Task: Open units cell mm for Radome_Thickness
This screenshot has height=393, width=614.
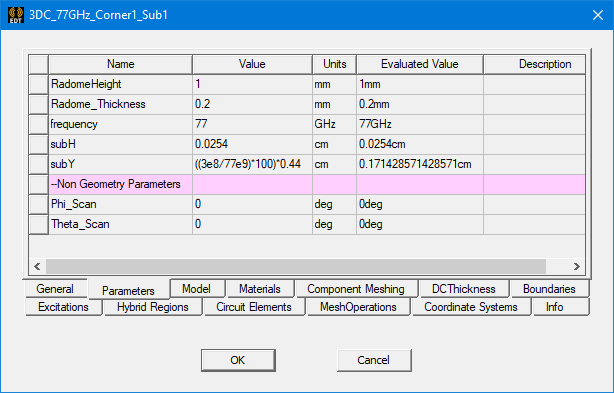Action: coord(334,104)
